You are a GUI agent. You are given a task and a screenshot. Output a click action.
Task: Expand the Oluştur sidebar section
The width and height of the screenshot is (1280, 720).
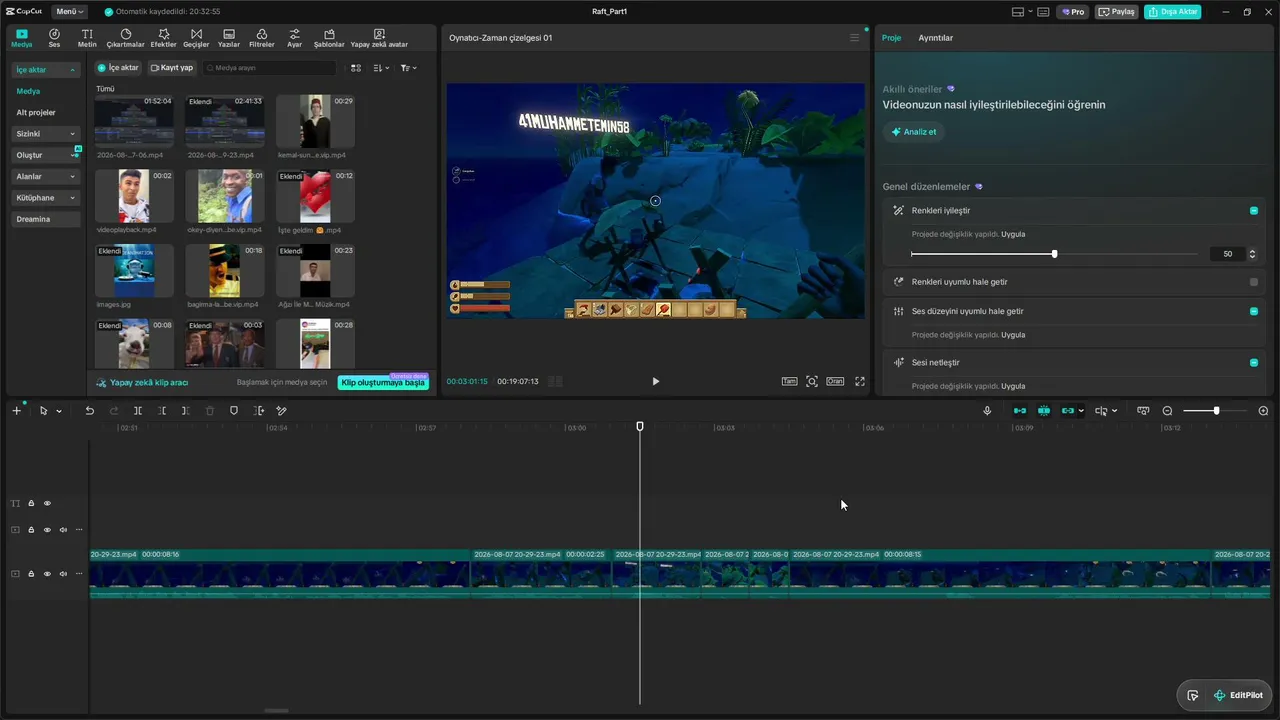point(72,155)
